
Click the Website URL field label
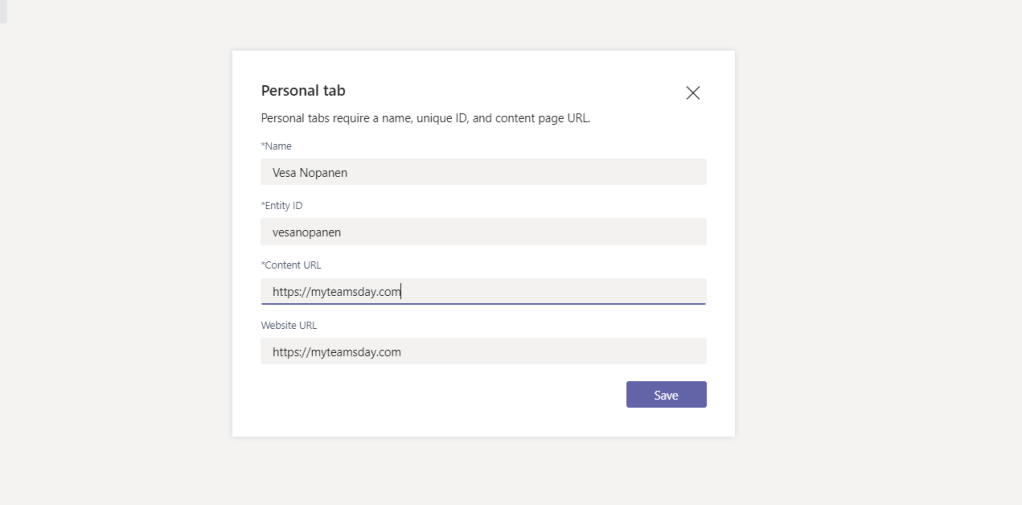click(x=289, y=325)
